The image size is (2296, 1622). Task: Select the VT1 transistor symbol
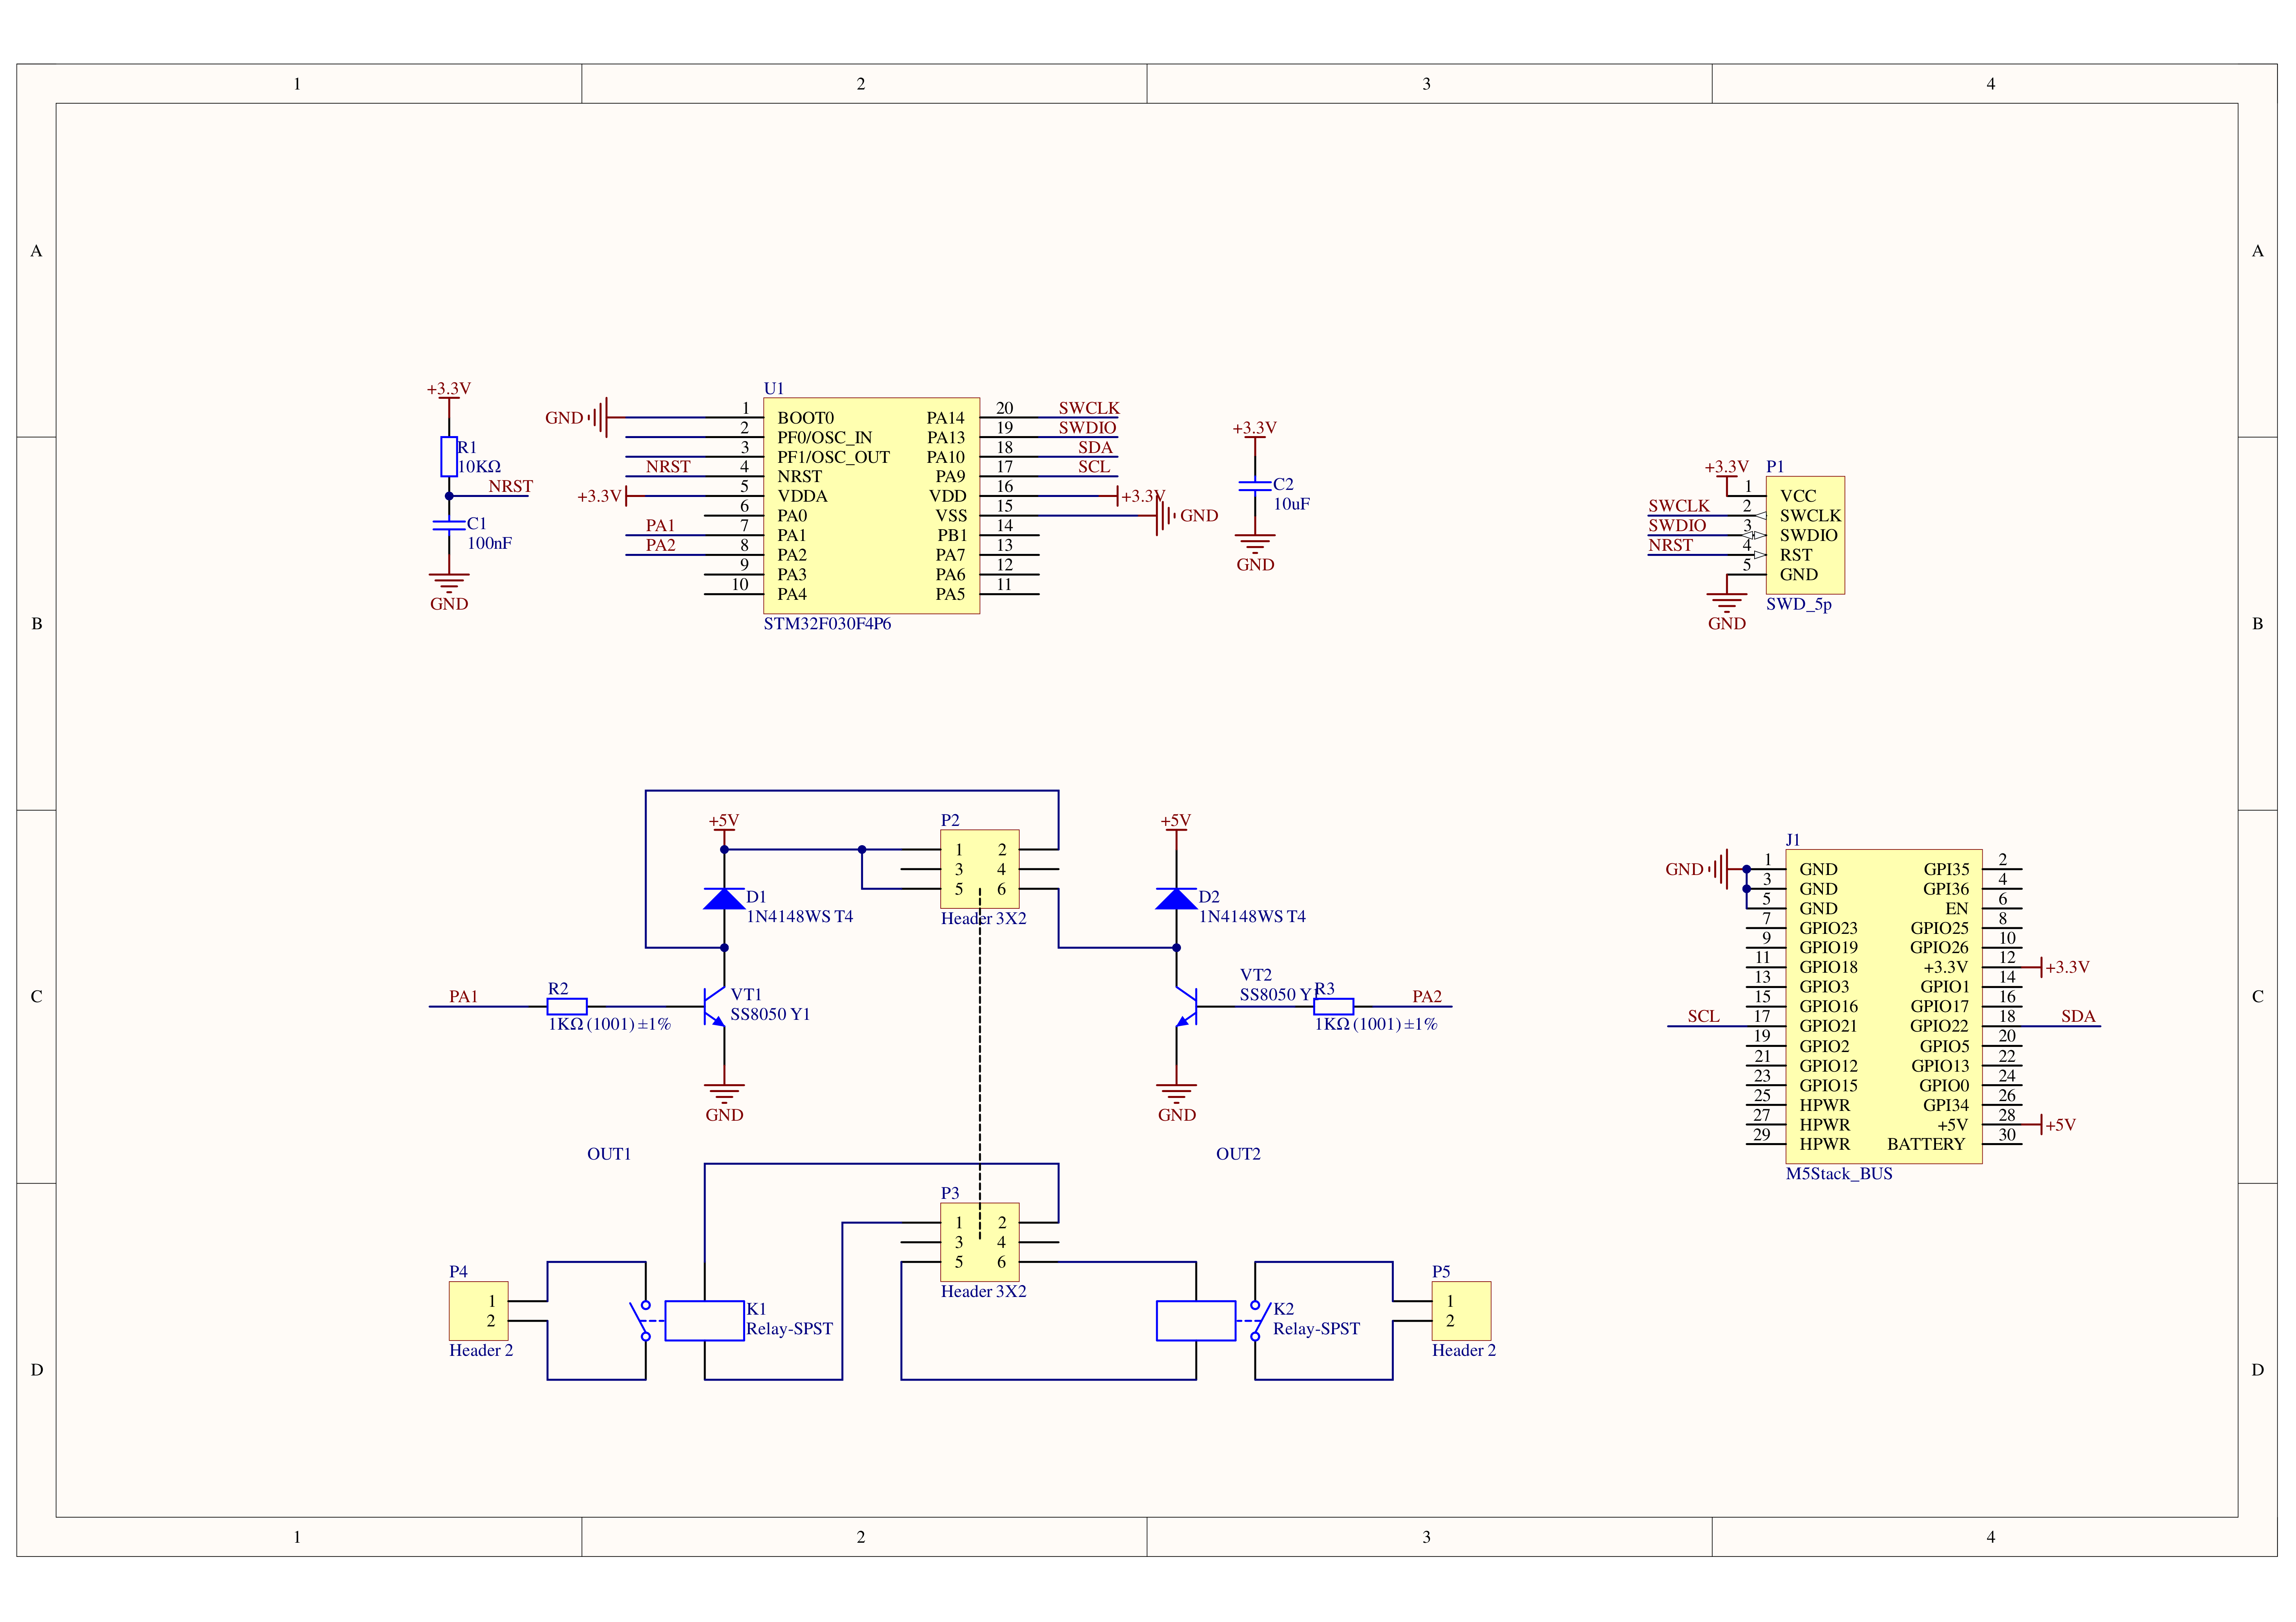pos(714,1007)
